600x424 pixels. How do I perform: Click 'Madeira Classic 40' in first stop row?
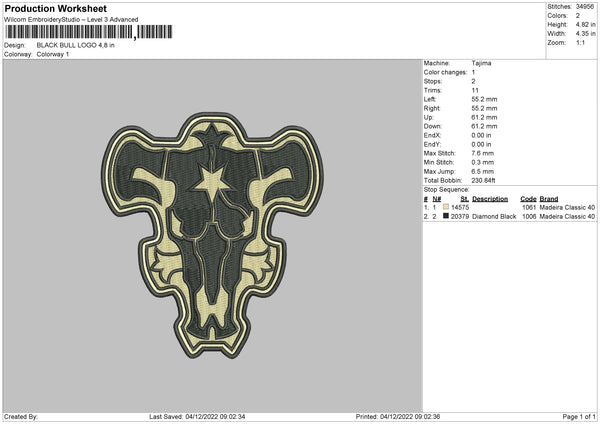tap(567, 207)
